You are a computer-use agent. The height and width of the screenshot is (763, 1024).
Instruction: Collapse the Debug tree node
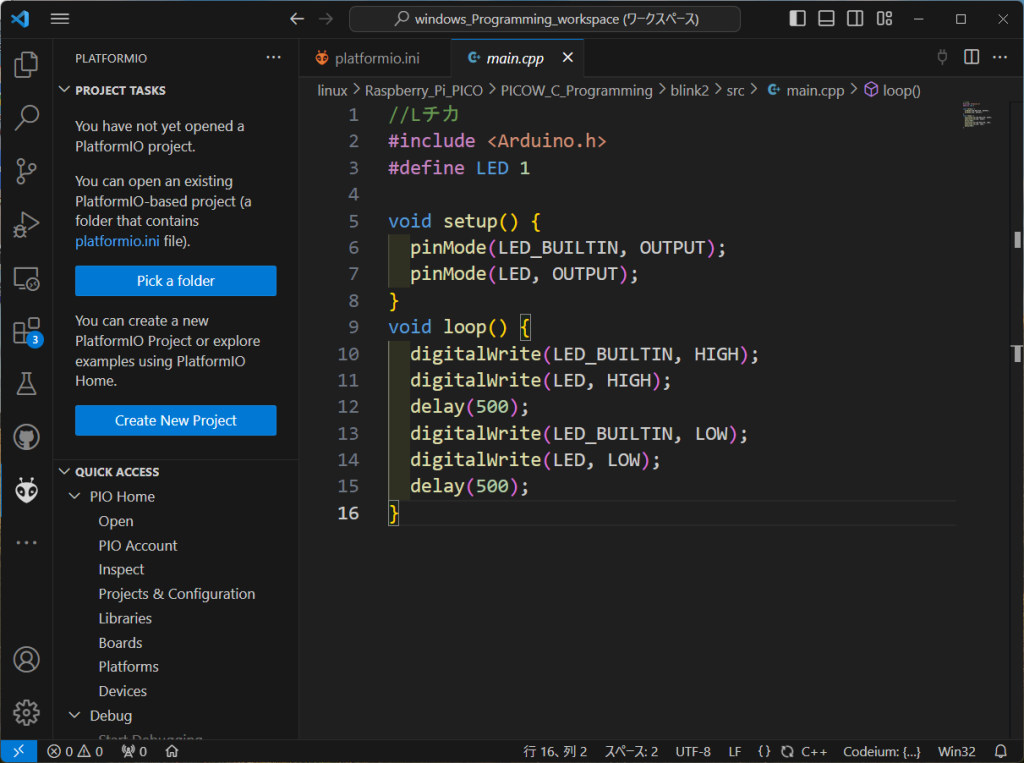pos(74,715)
